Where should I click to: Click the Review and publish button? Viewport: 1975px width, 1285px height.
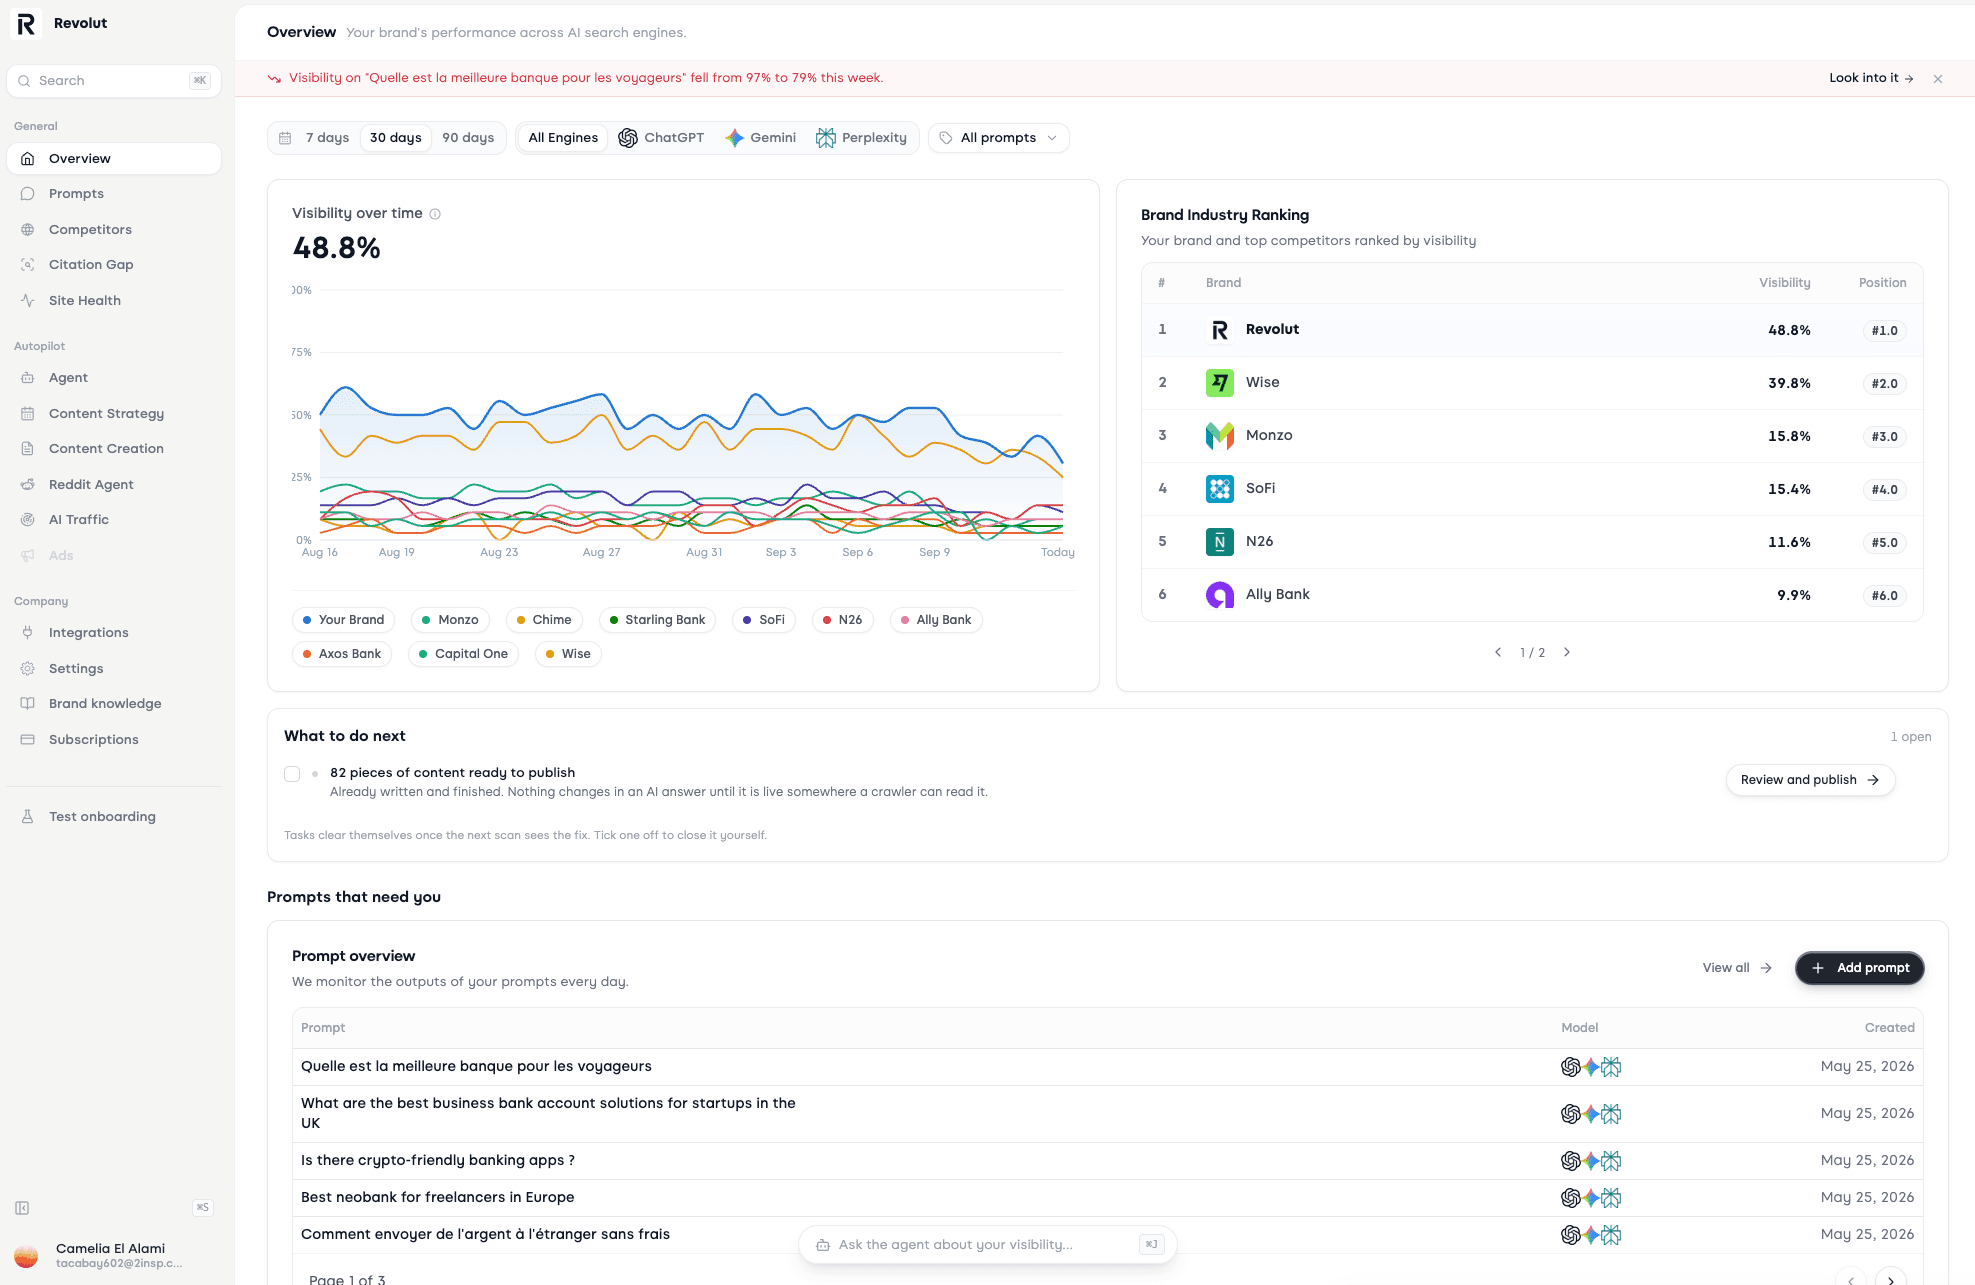click(1810, 780)
